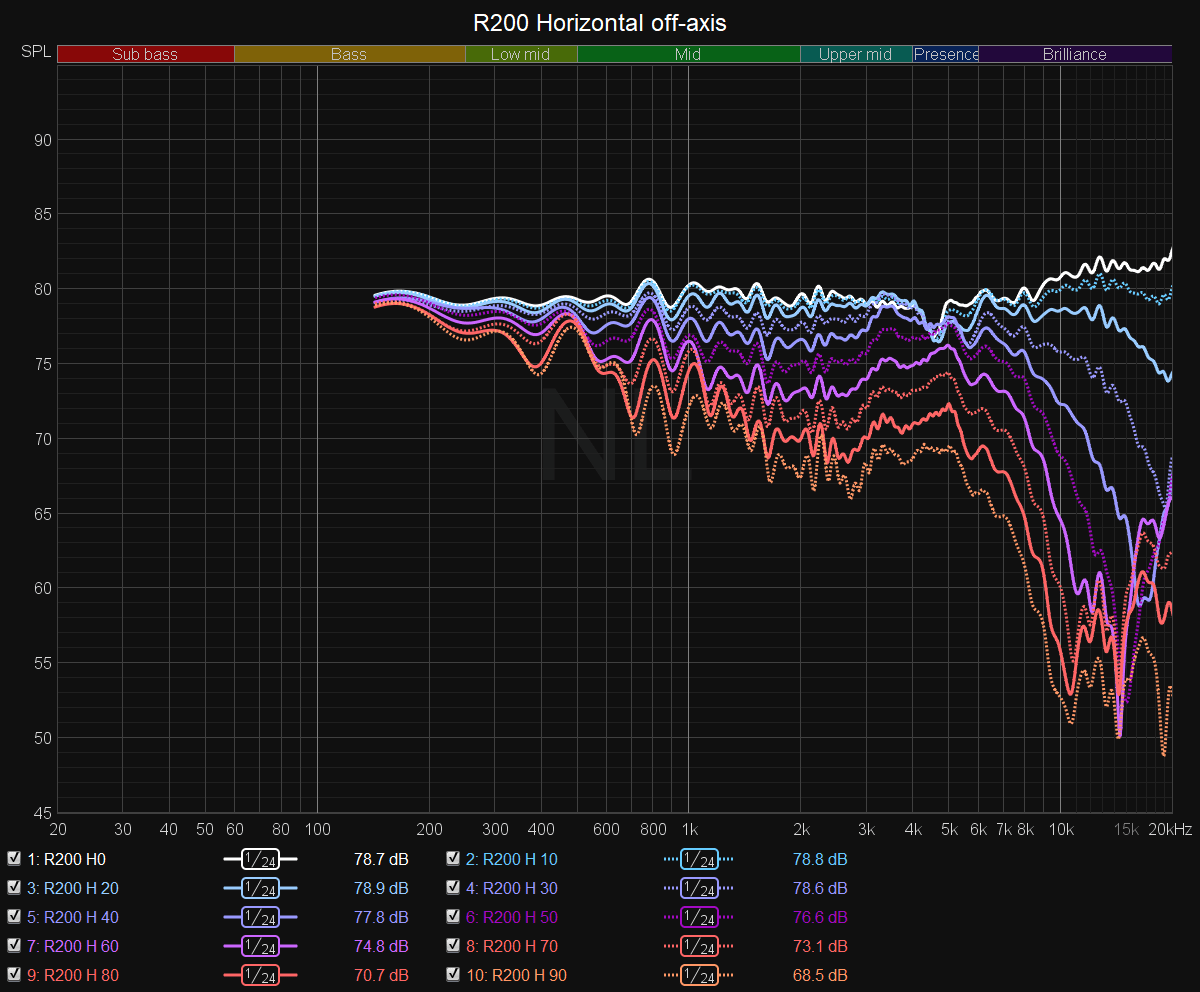Disable the R200 H 10 trace checkbox

[x=453, y=859]
